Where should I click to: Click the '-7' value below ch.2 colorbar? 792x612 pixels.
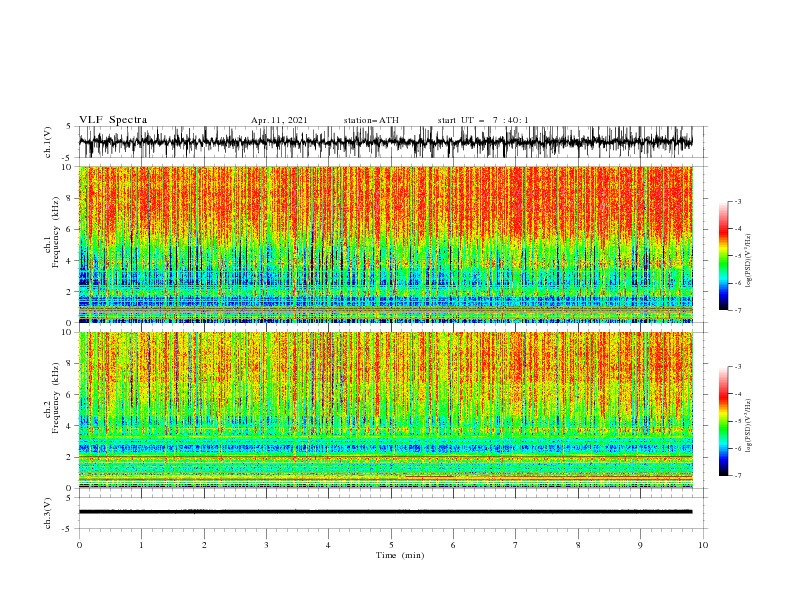(737, 476)
